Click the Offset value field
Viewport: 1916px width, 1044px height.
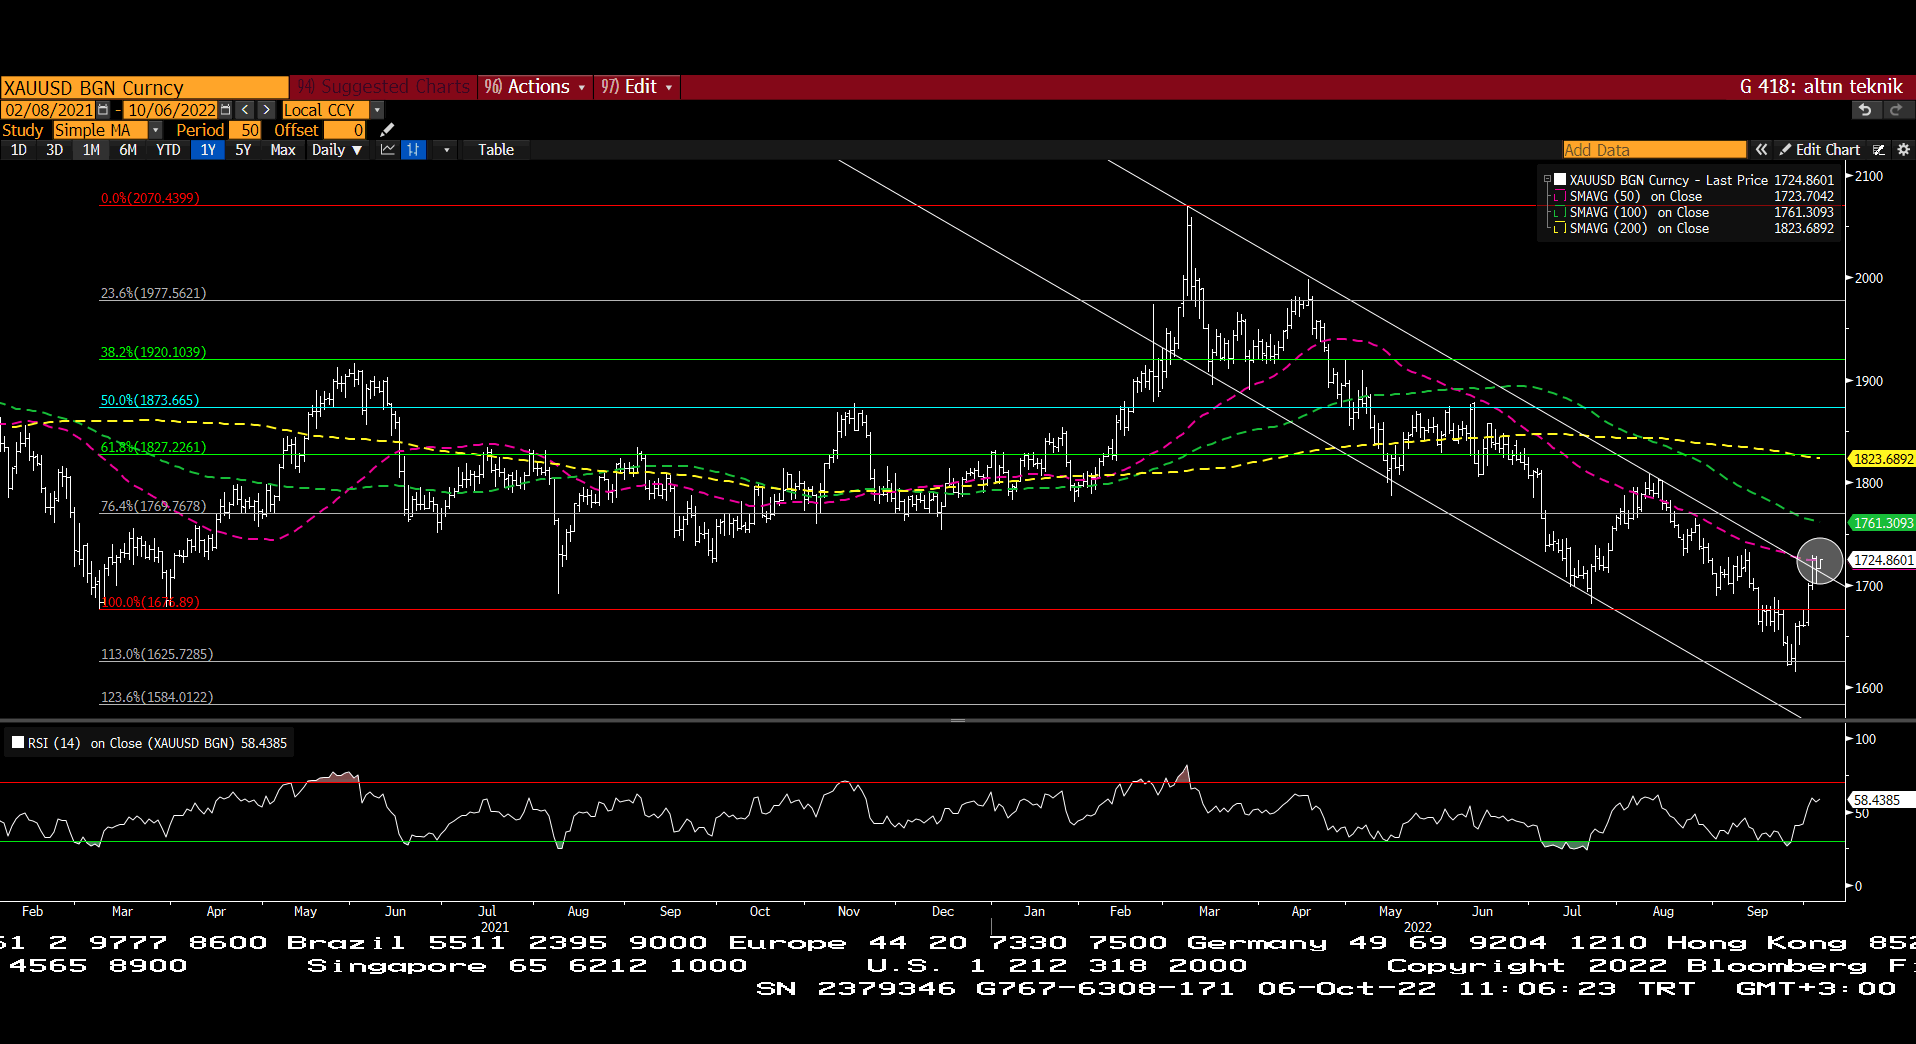tap(345, 130)
